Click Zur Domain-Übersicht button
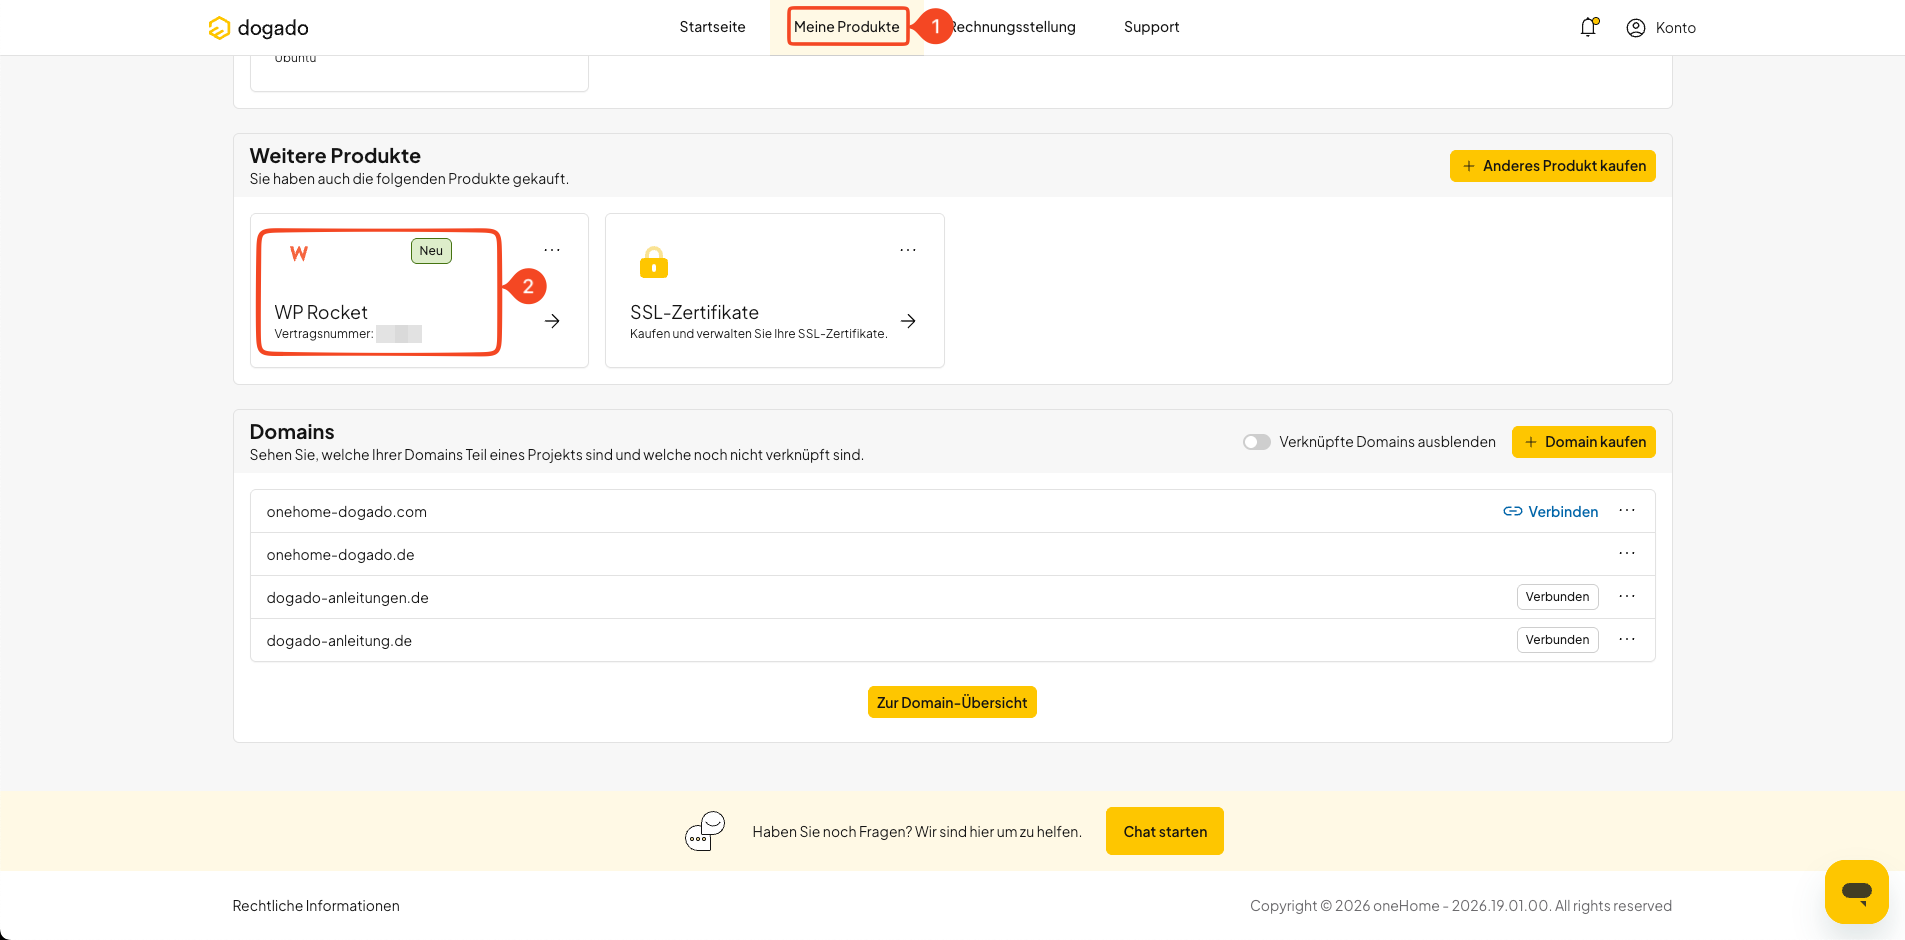This screenshot has width=1905, height=940. [952, 702]
